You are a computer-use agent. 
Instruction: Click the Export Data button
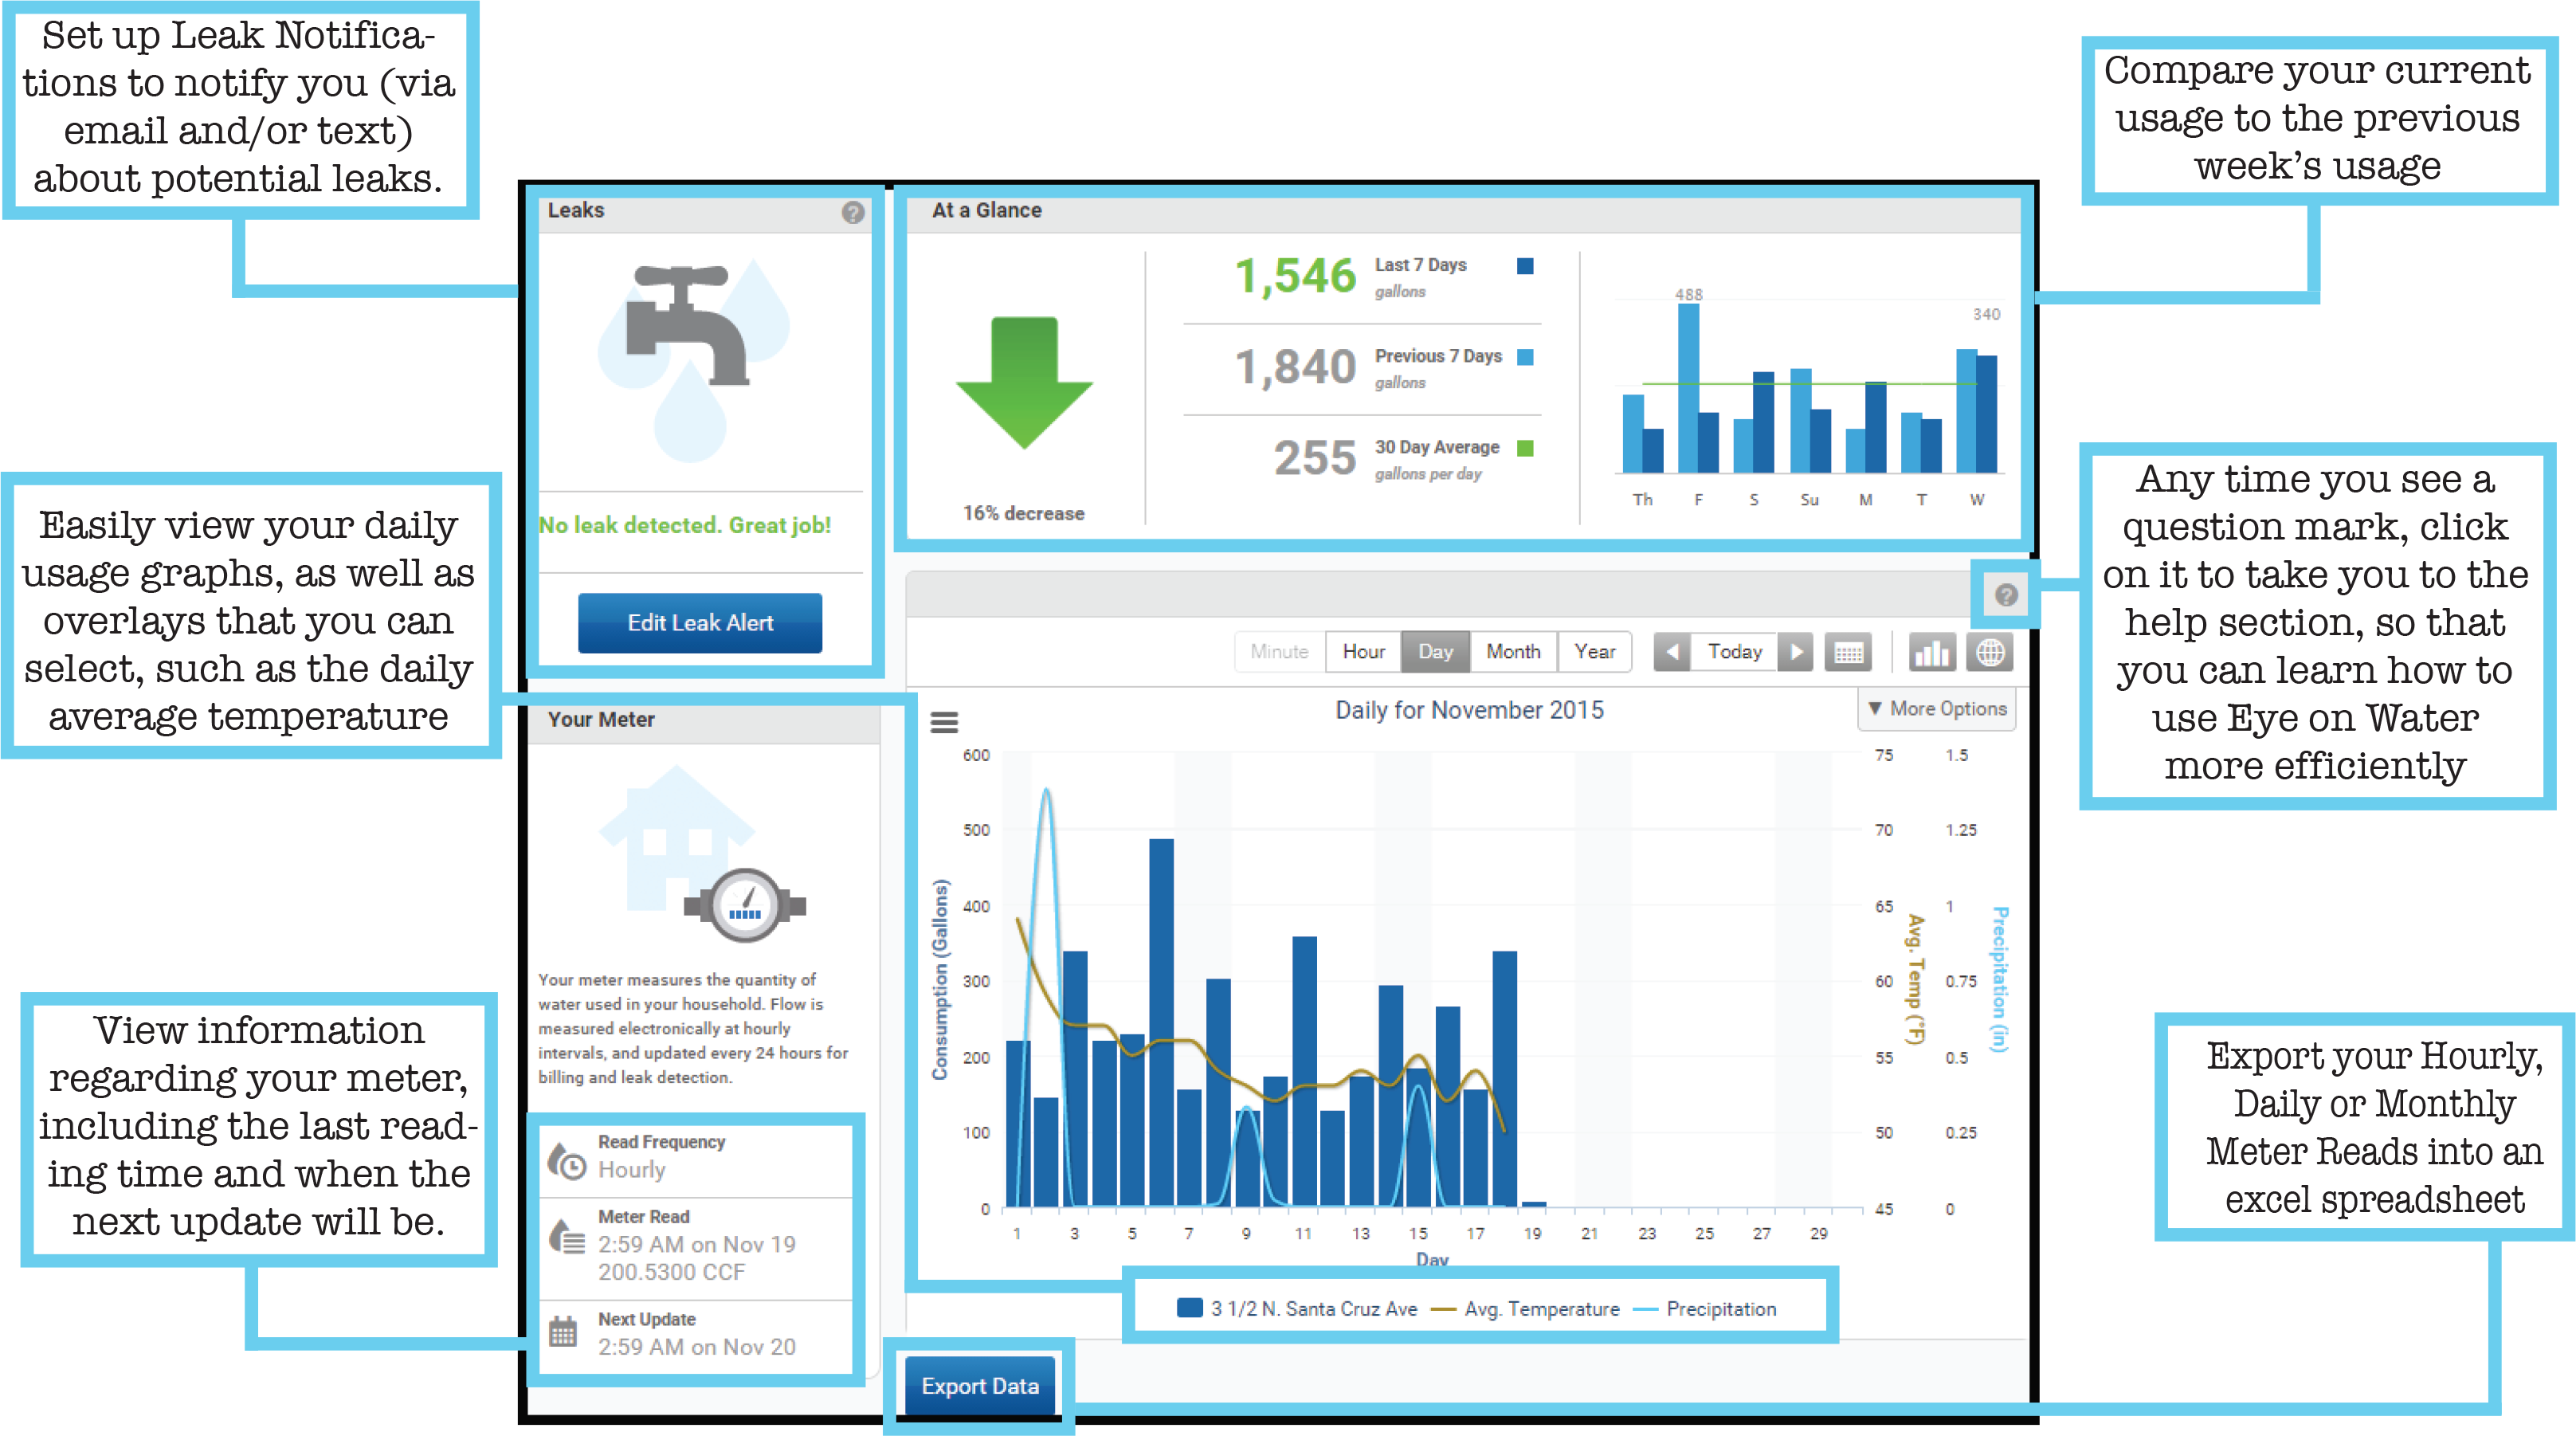(x=979, y=1386)
